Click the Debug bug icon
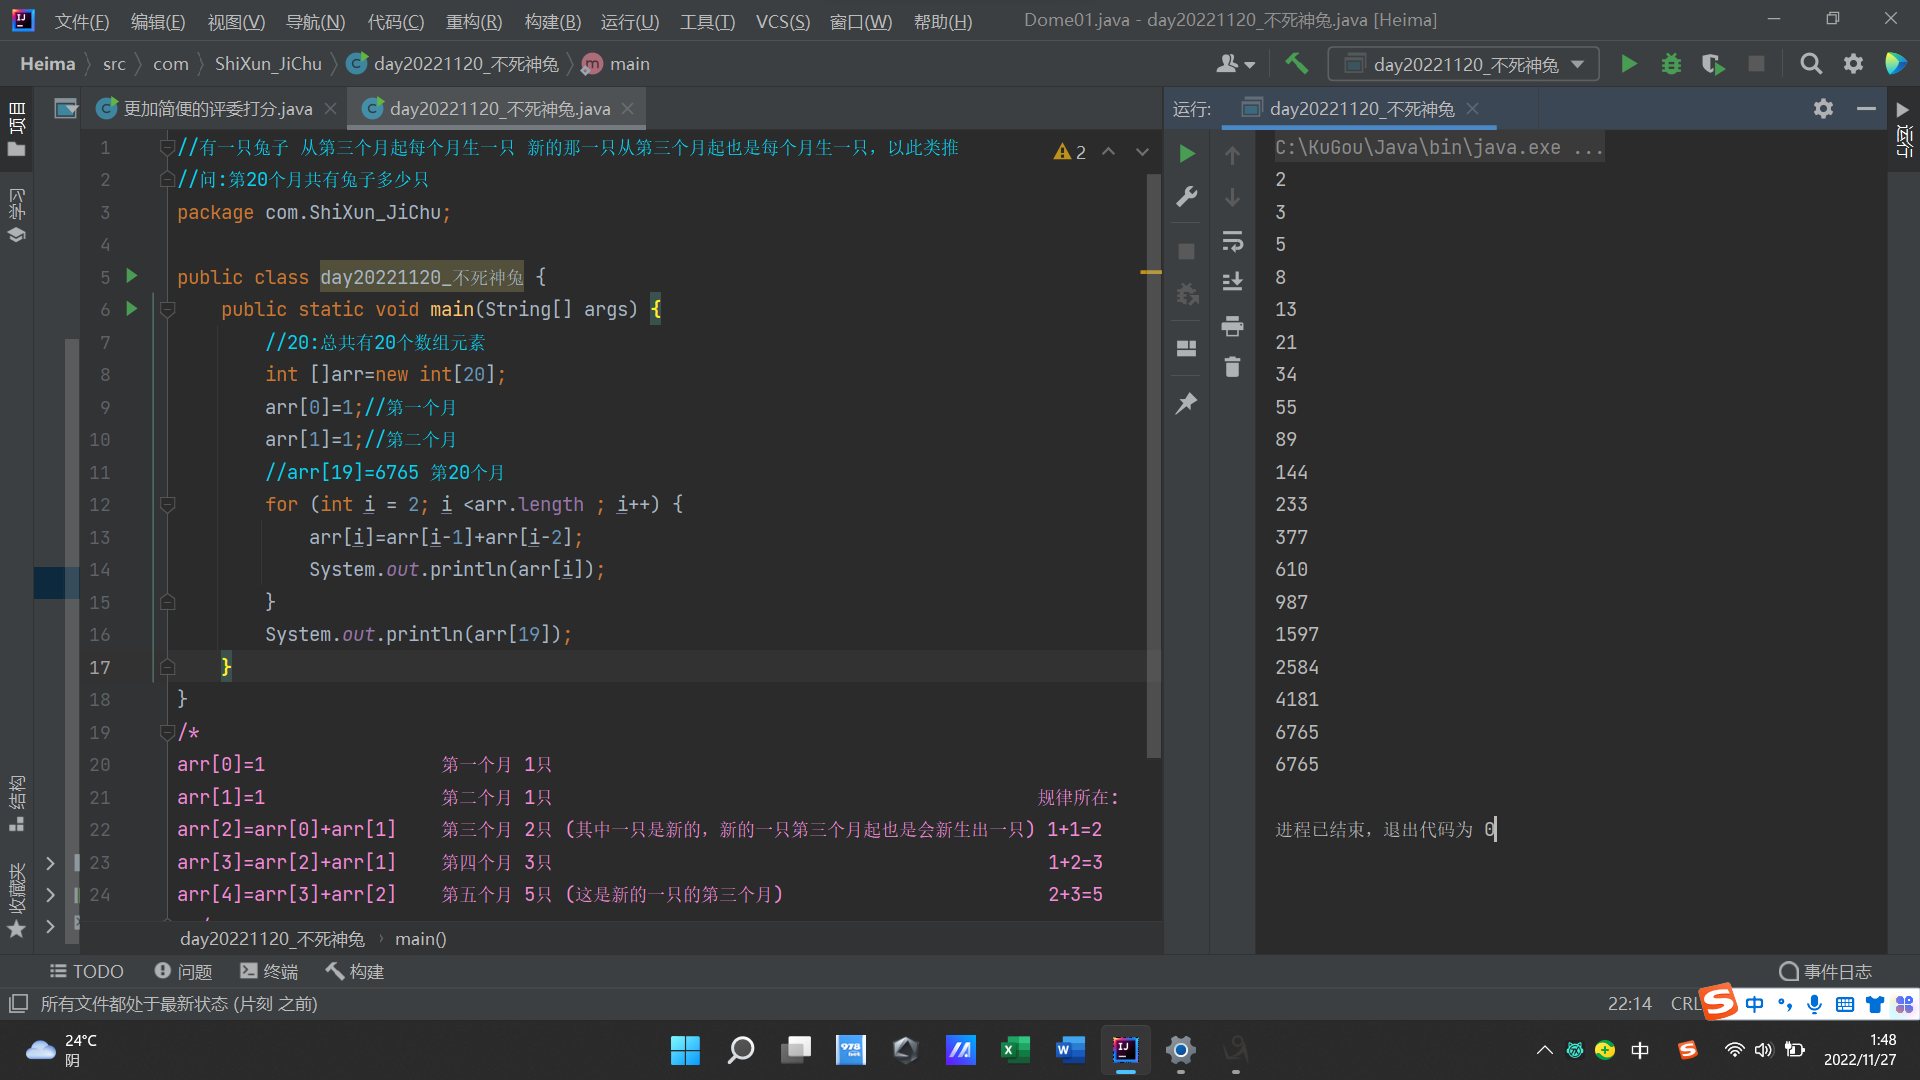Viewport: 1920px width, 1080px height. click(1671, 64)
